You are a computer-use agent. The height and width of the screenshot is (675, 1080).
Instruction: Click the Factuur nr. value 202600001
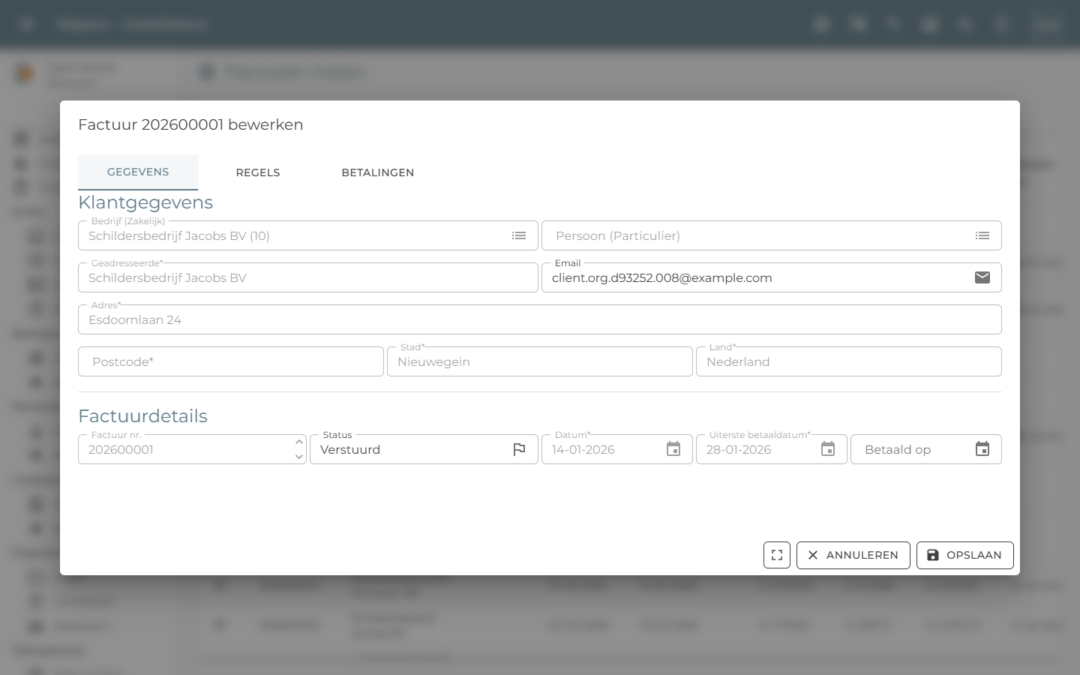pos(121,450)
